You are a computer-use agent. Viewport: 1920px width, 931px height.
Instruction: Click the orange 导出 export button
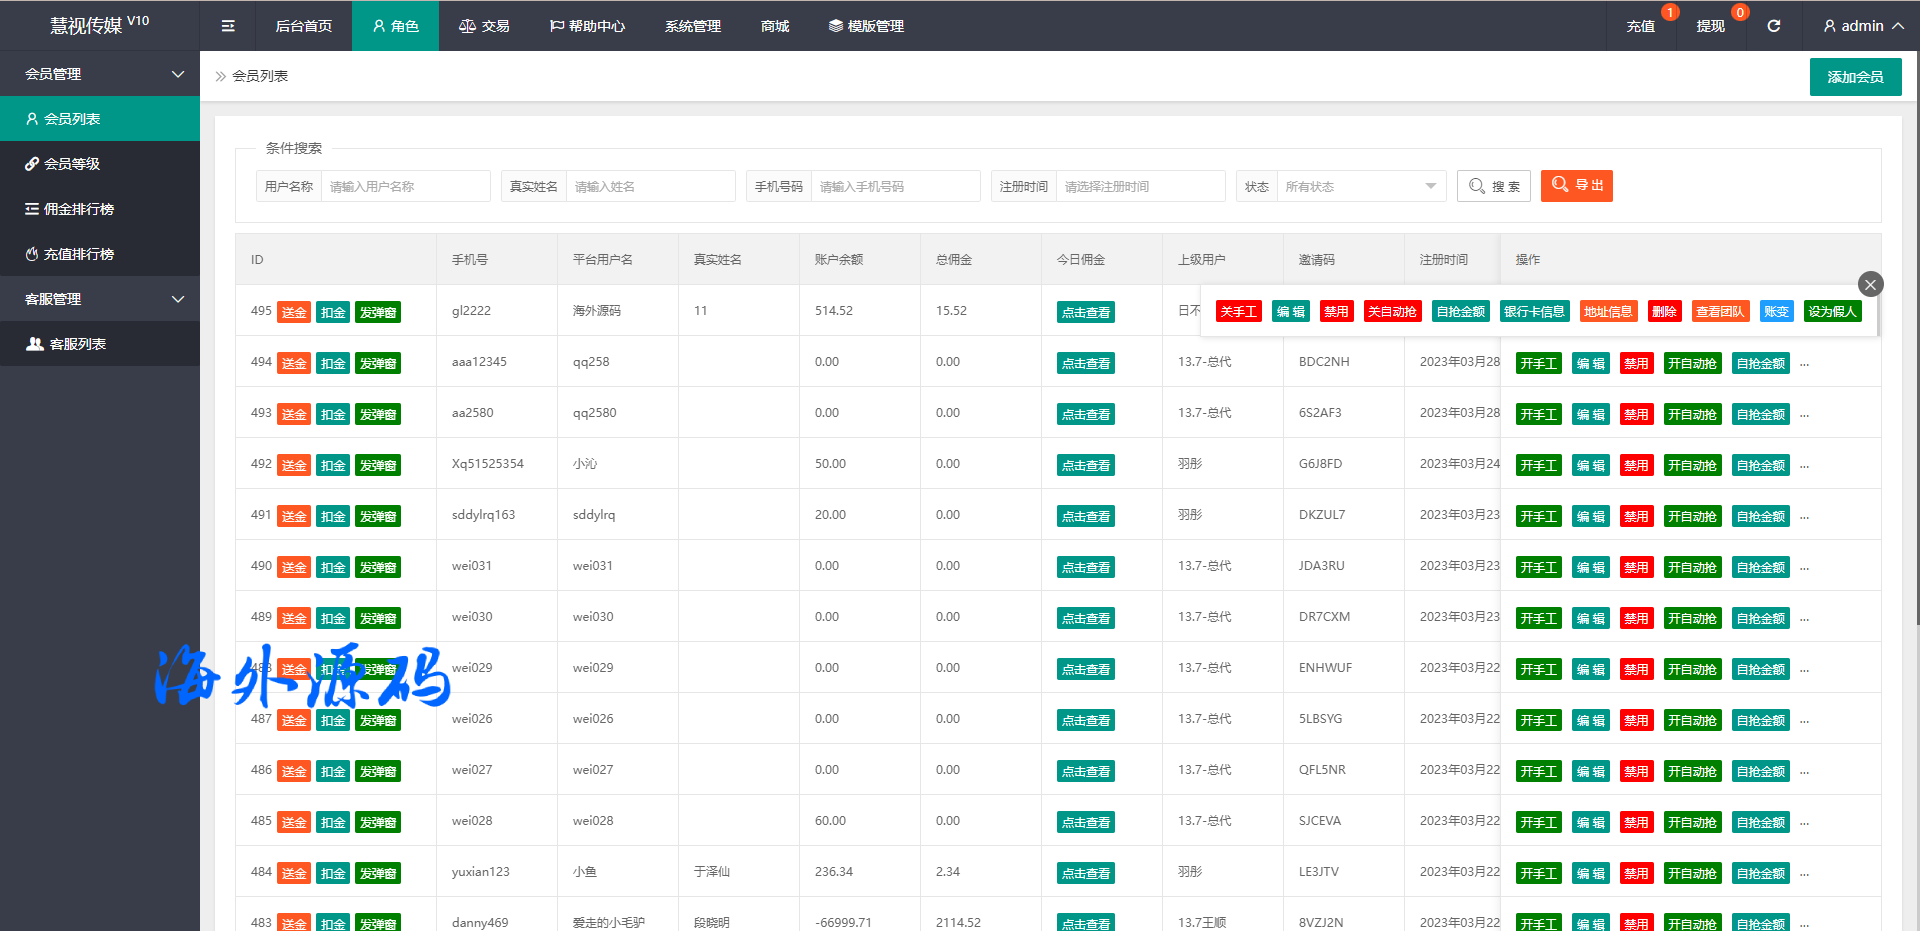(x=1576, y=186)
